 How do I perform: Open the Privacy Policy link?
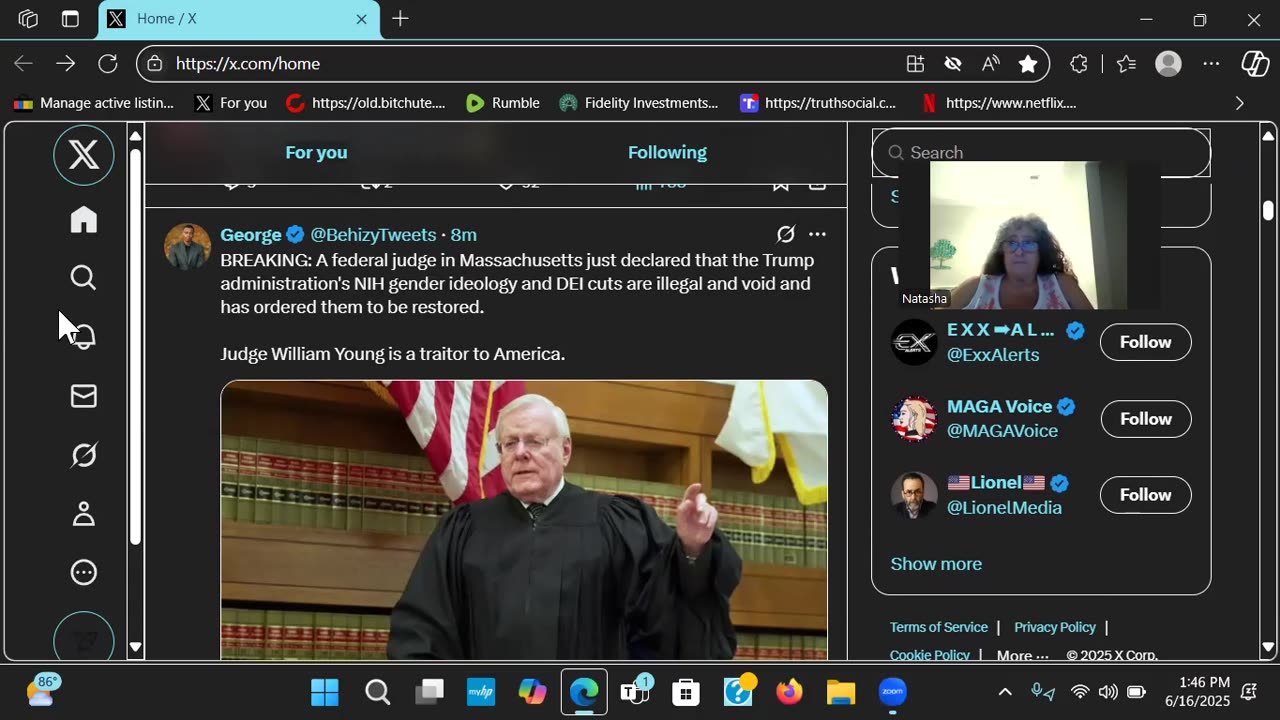1055,627
